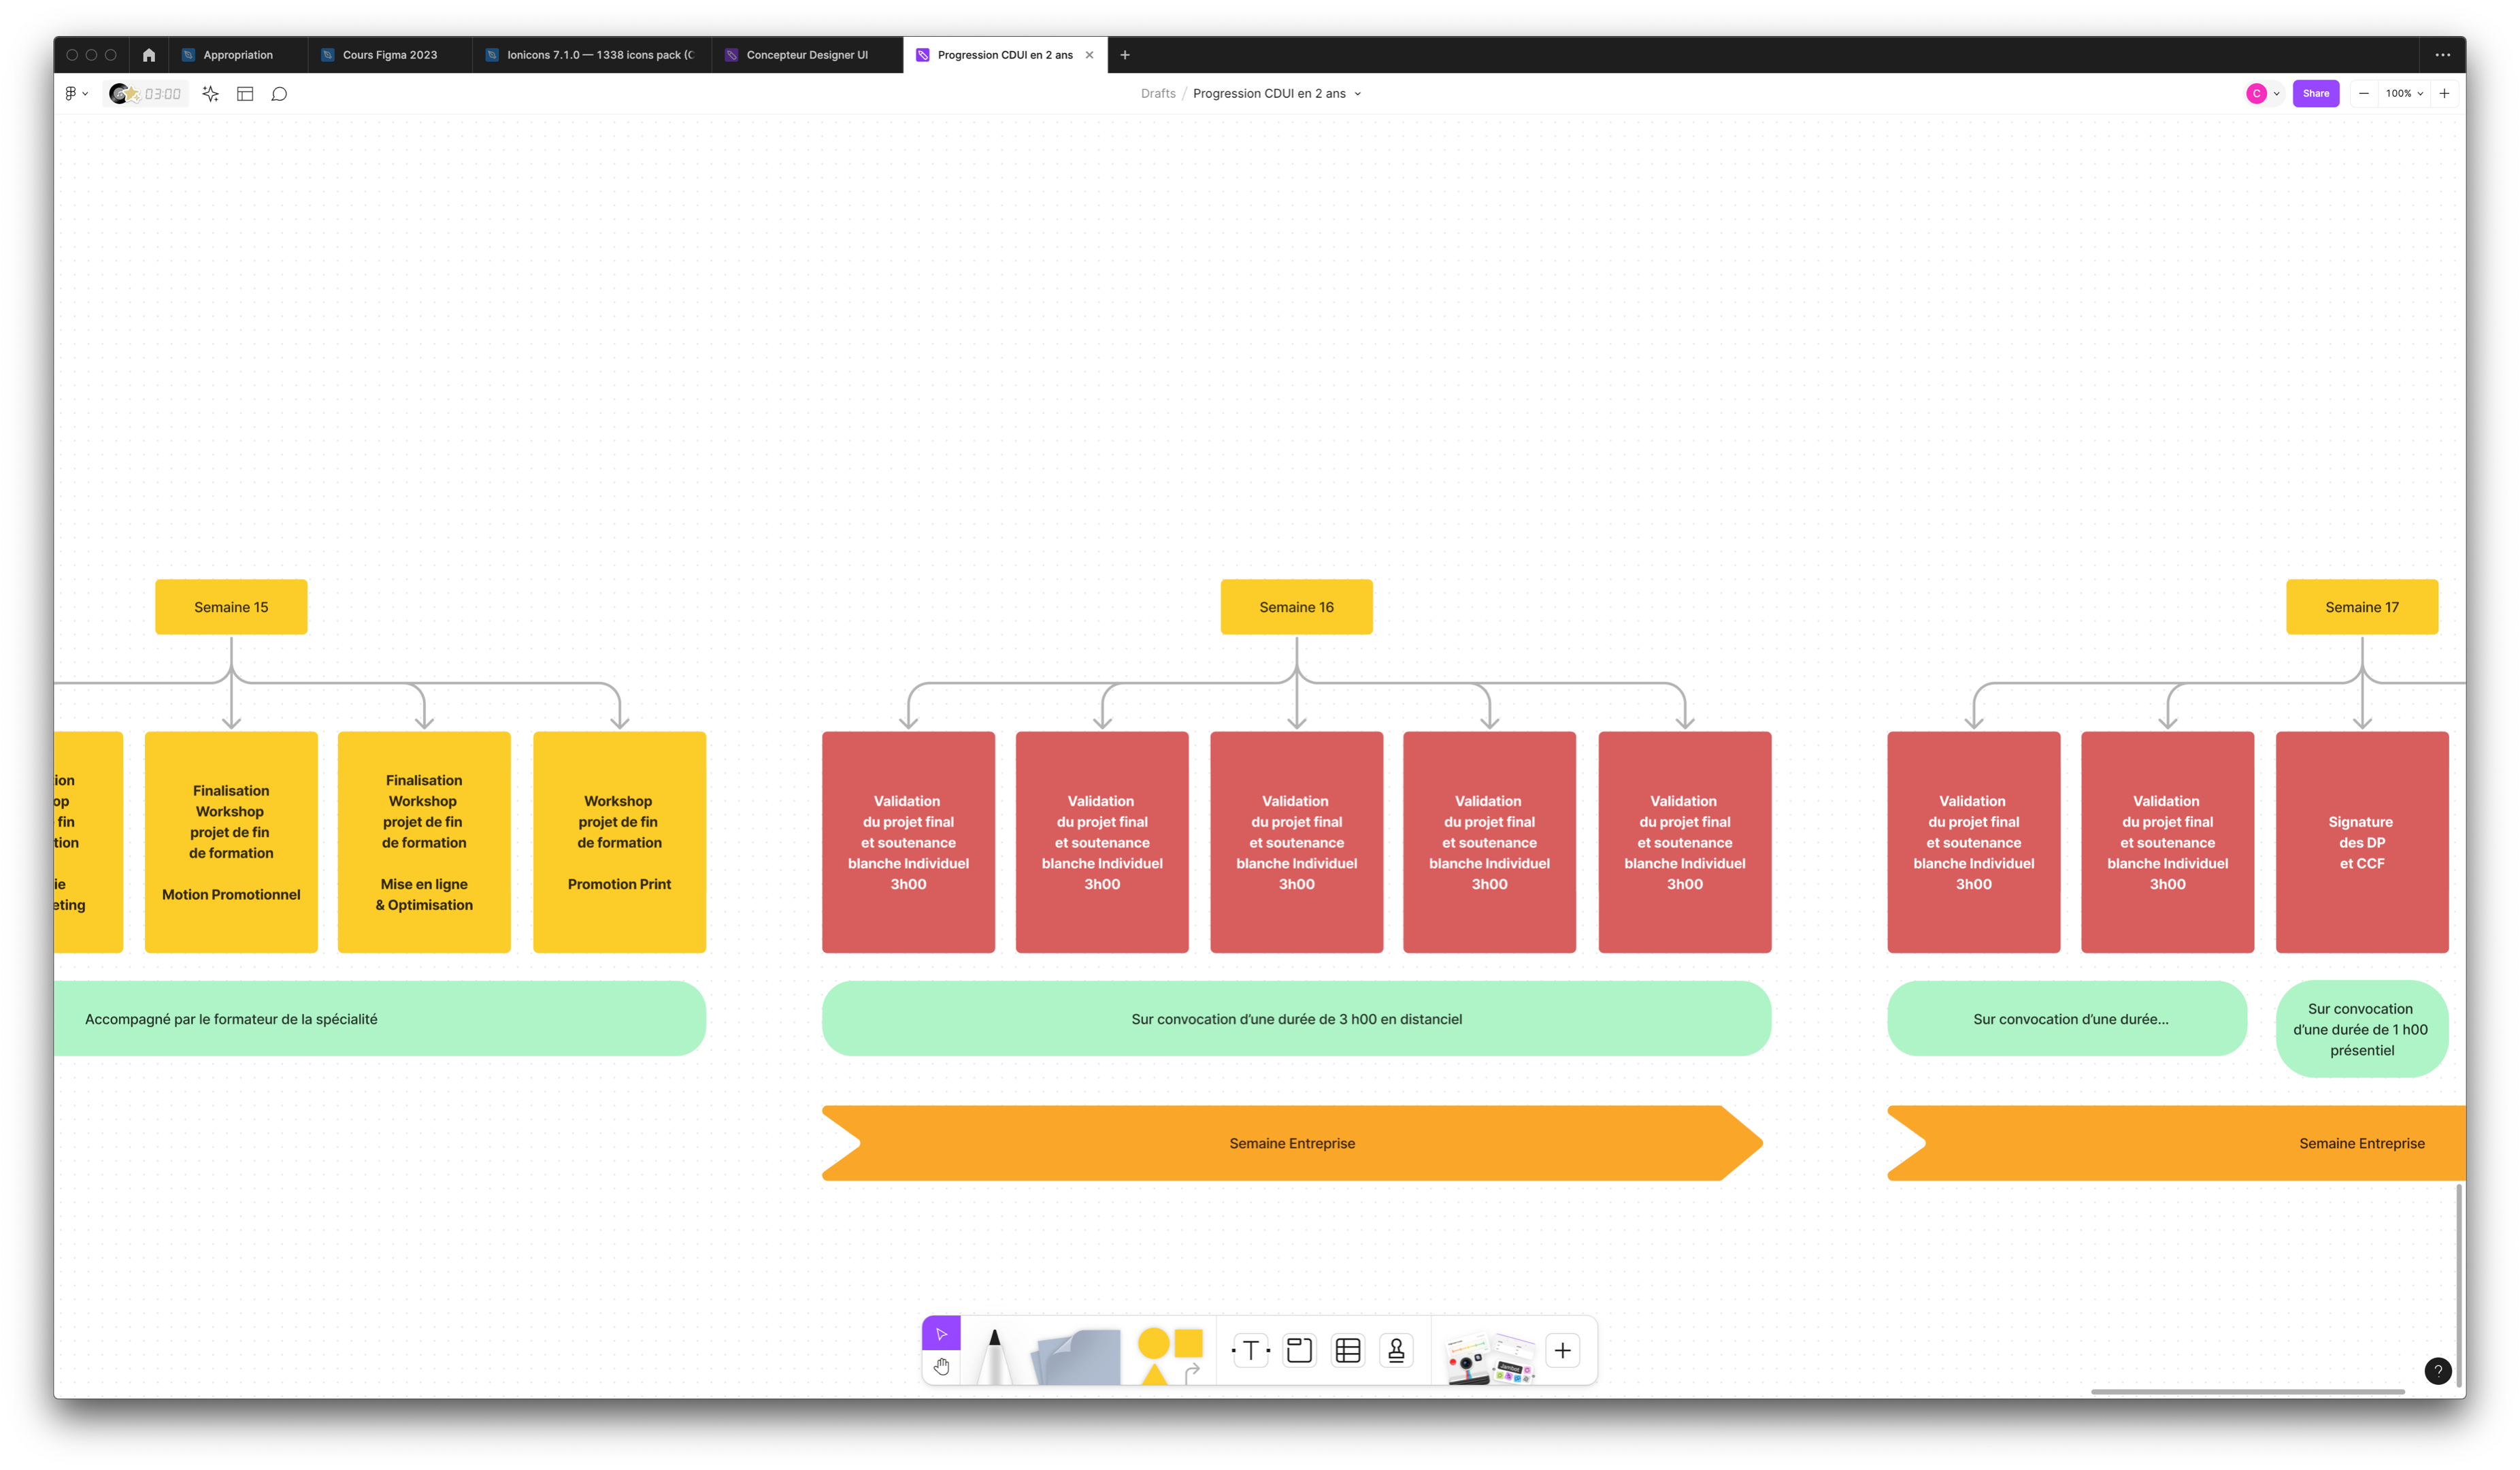Expand the Figma main menu

pos(76,94)
